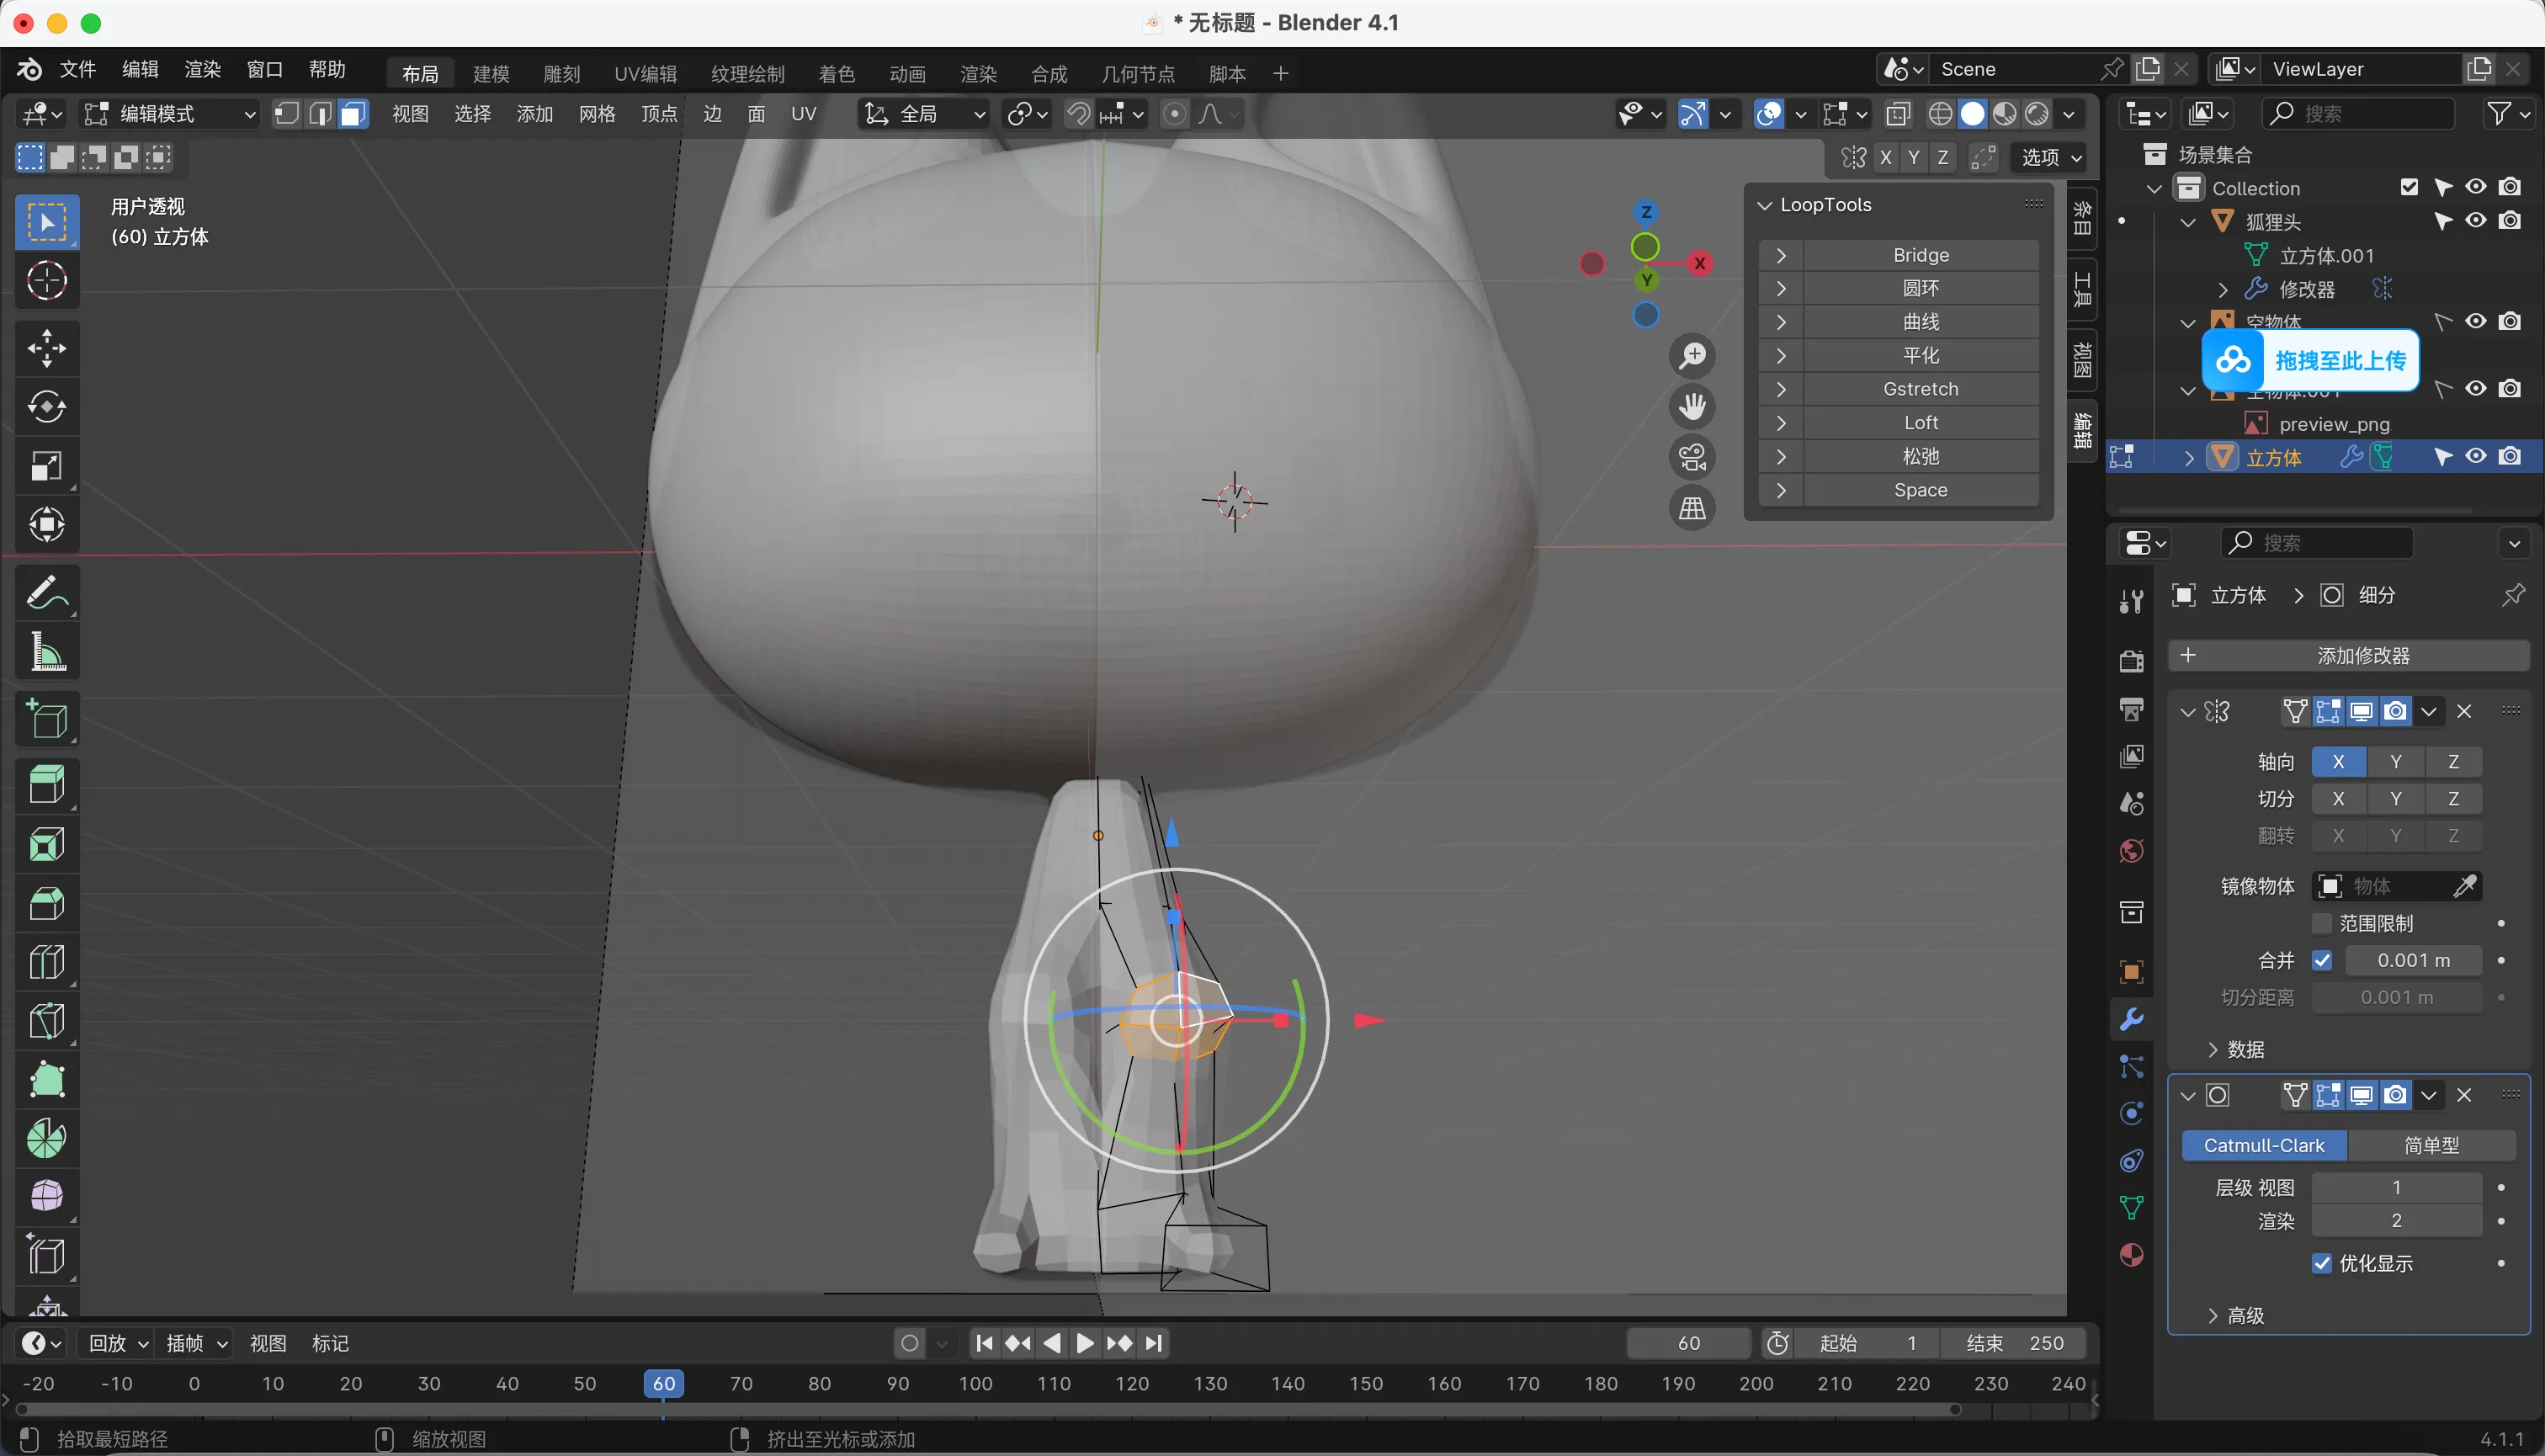The image size is (2545, 1456).
Task: Select 简单型 subdivision type
Action: [x=2431, y=1145]
